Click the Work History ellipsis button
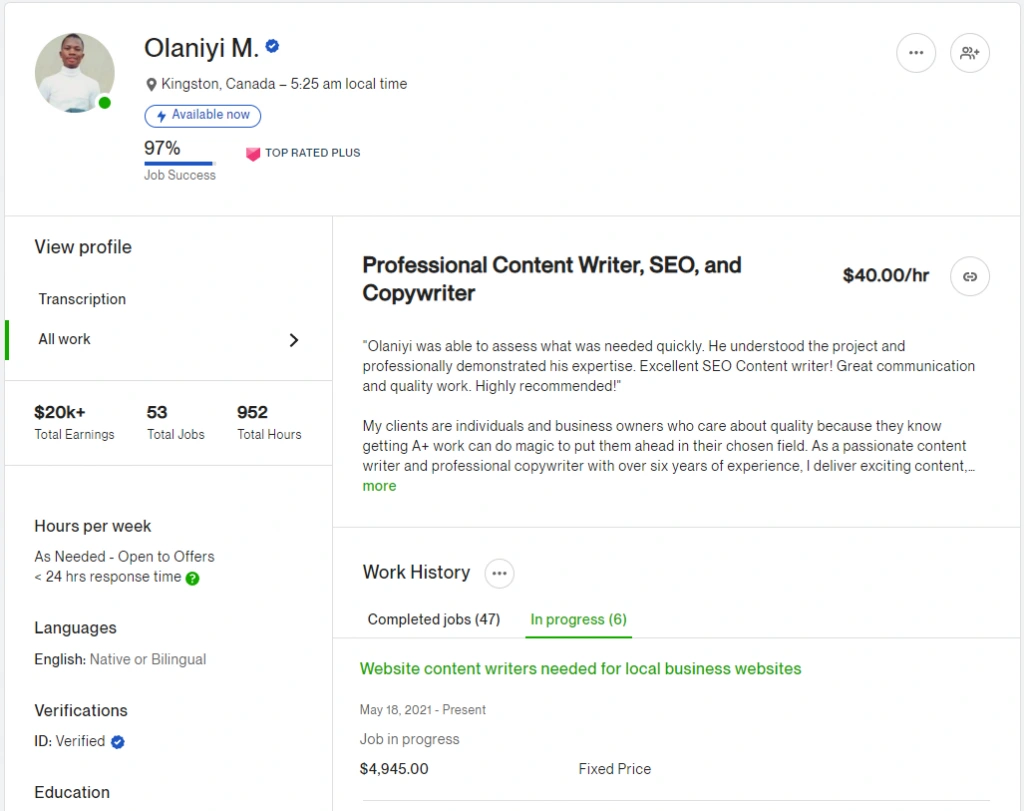The height and width of the screenshot is (811, 1024). pyautogui.click(x=499, y=573)
